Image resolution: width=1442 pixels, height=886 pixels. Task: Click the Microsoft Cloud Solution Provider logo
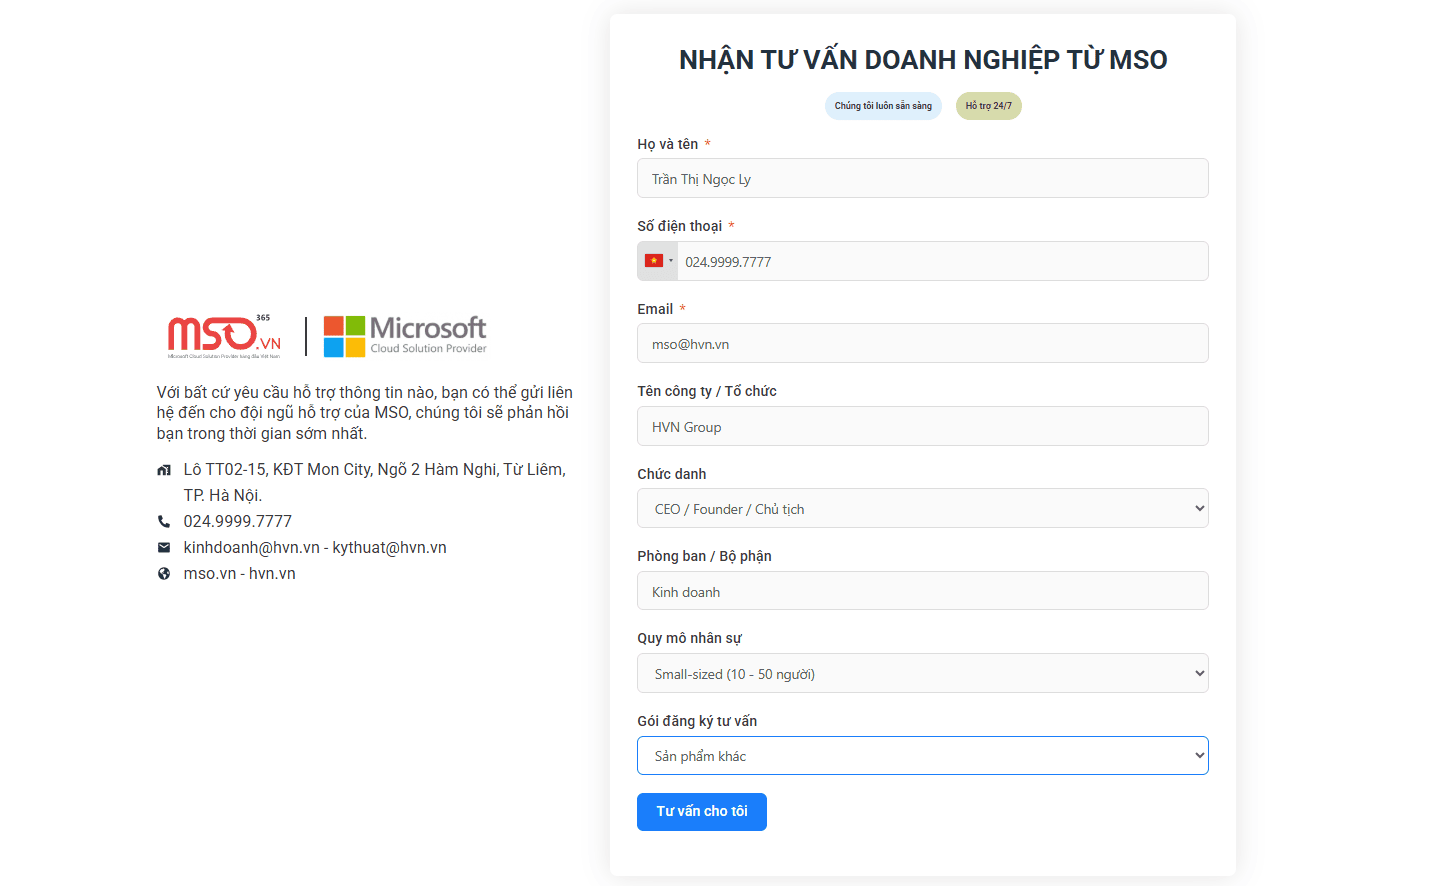pos(404,336)
